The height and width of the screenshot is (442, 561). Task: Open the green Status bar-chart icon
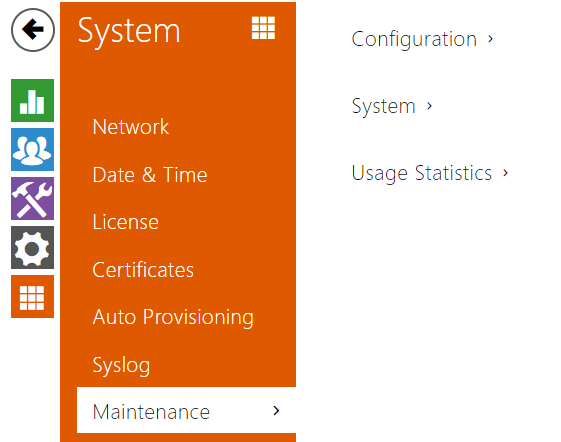pyautogui.click(x=33, y=101)
